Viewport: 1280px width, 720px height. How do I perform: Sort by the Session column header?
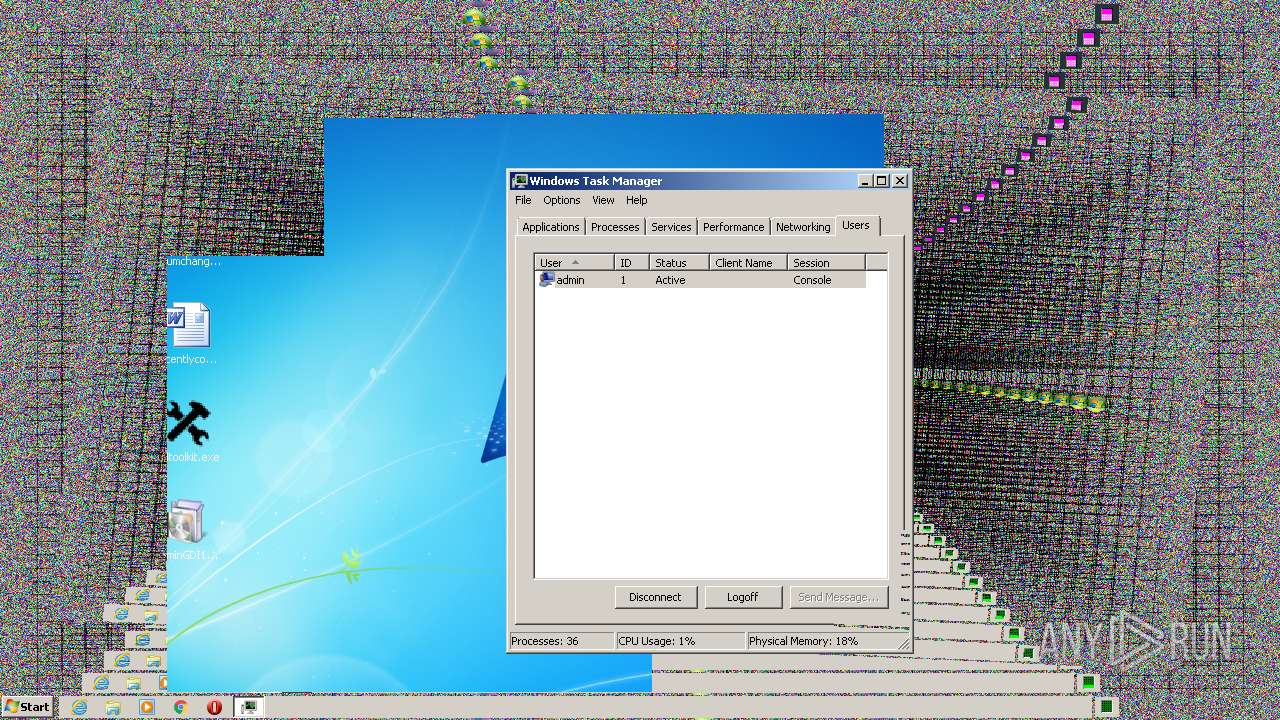pyautogui.click(x=826, y=263)
